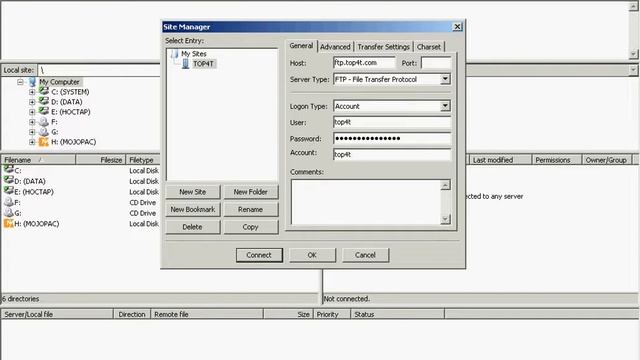Click the message log scrollbar down arrow

[x=633, y=54]
